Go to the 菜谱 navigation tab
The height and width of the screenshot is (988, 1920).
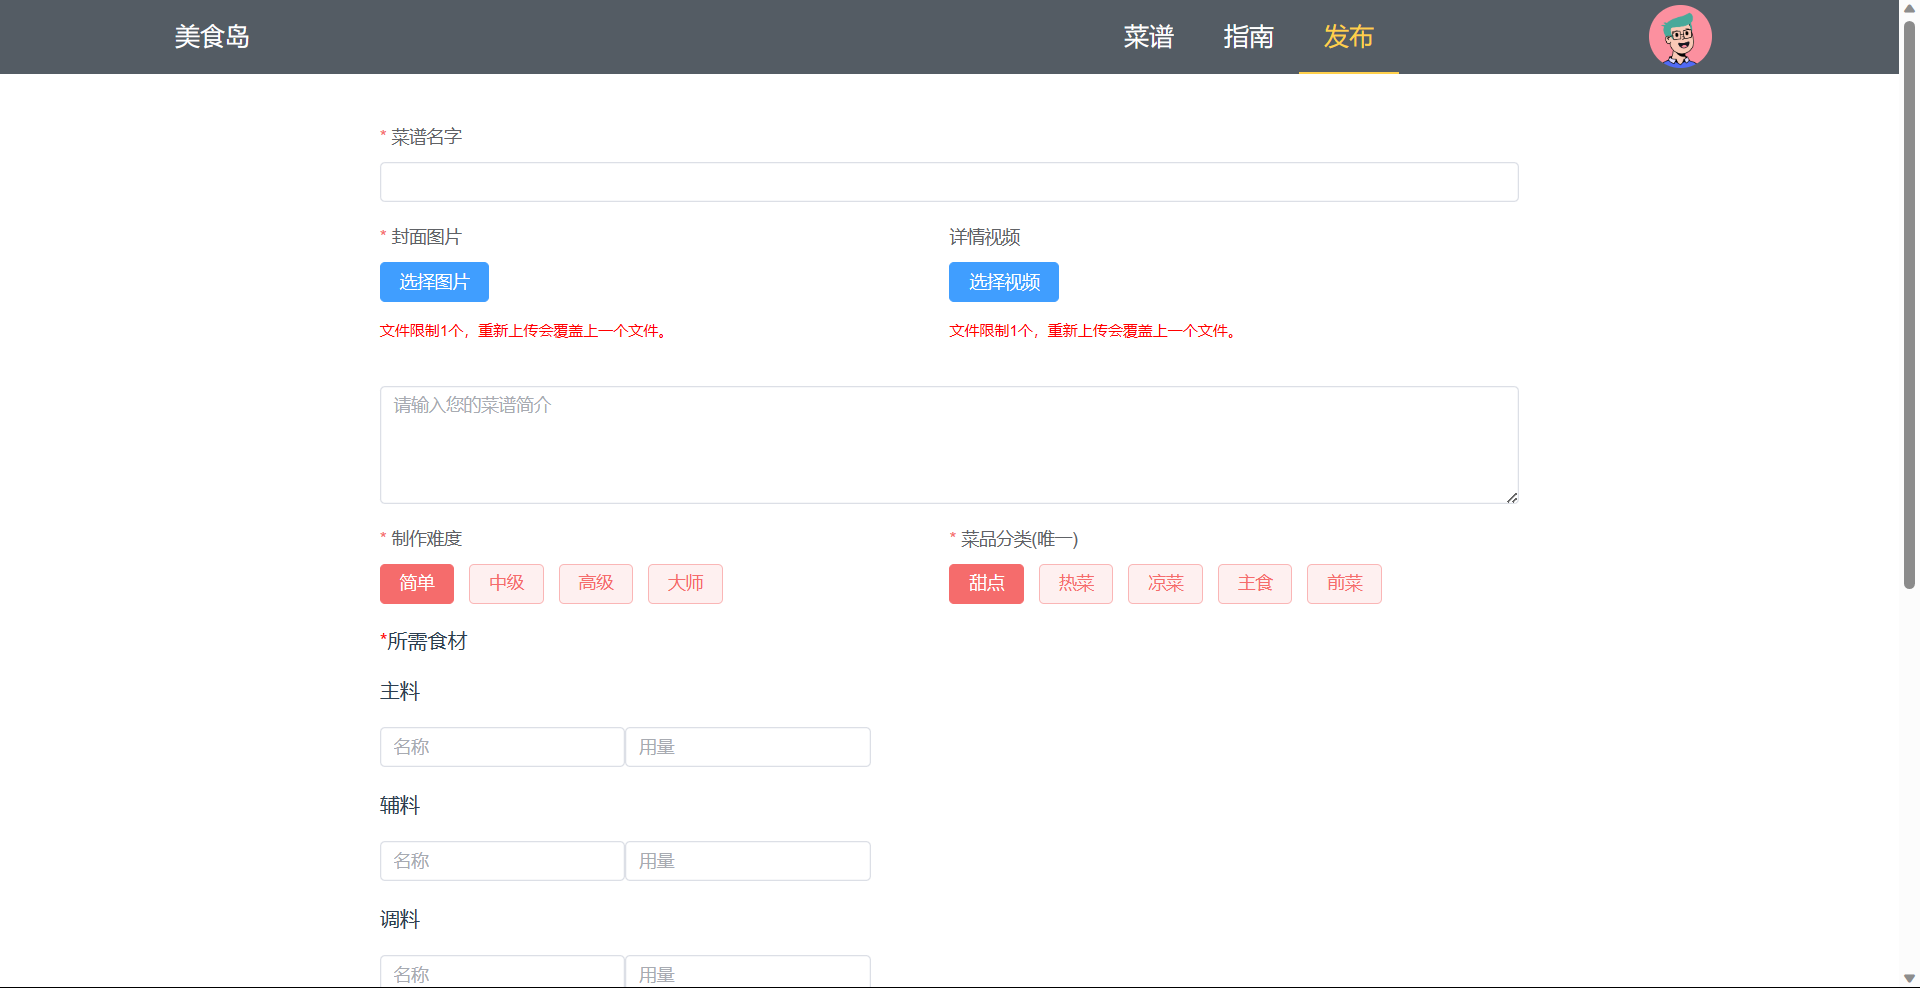1148,37
